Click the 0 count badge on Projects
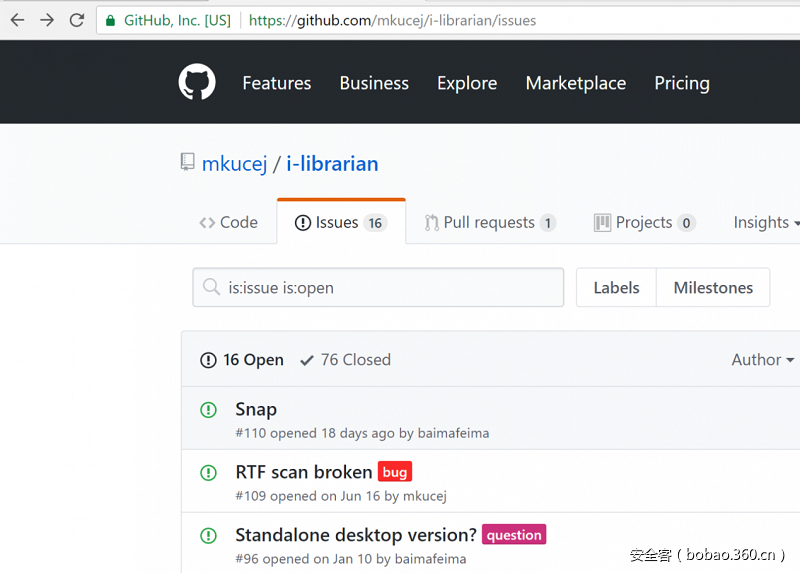 point(686,223)
